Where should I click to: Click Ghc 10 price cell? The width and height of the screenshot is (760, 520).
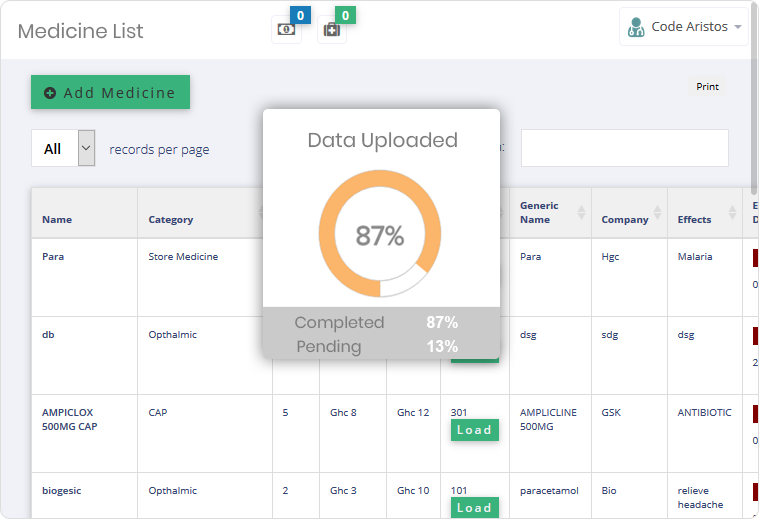(x=413, y=496)
